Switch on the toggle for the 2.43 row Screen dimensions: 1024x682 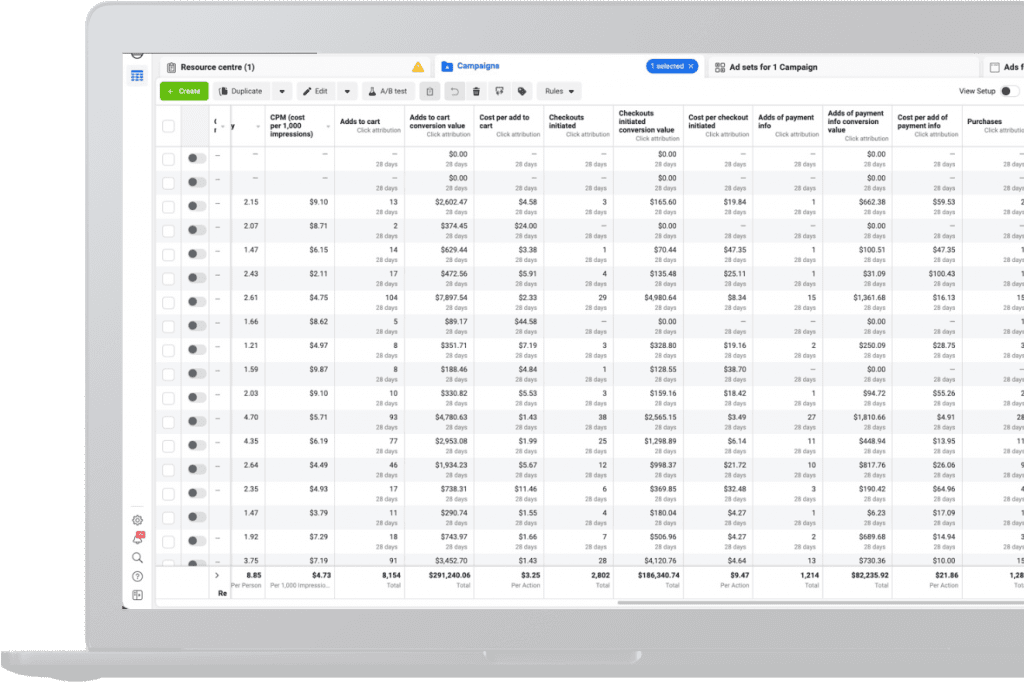click(x=196, y=278)
